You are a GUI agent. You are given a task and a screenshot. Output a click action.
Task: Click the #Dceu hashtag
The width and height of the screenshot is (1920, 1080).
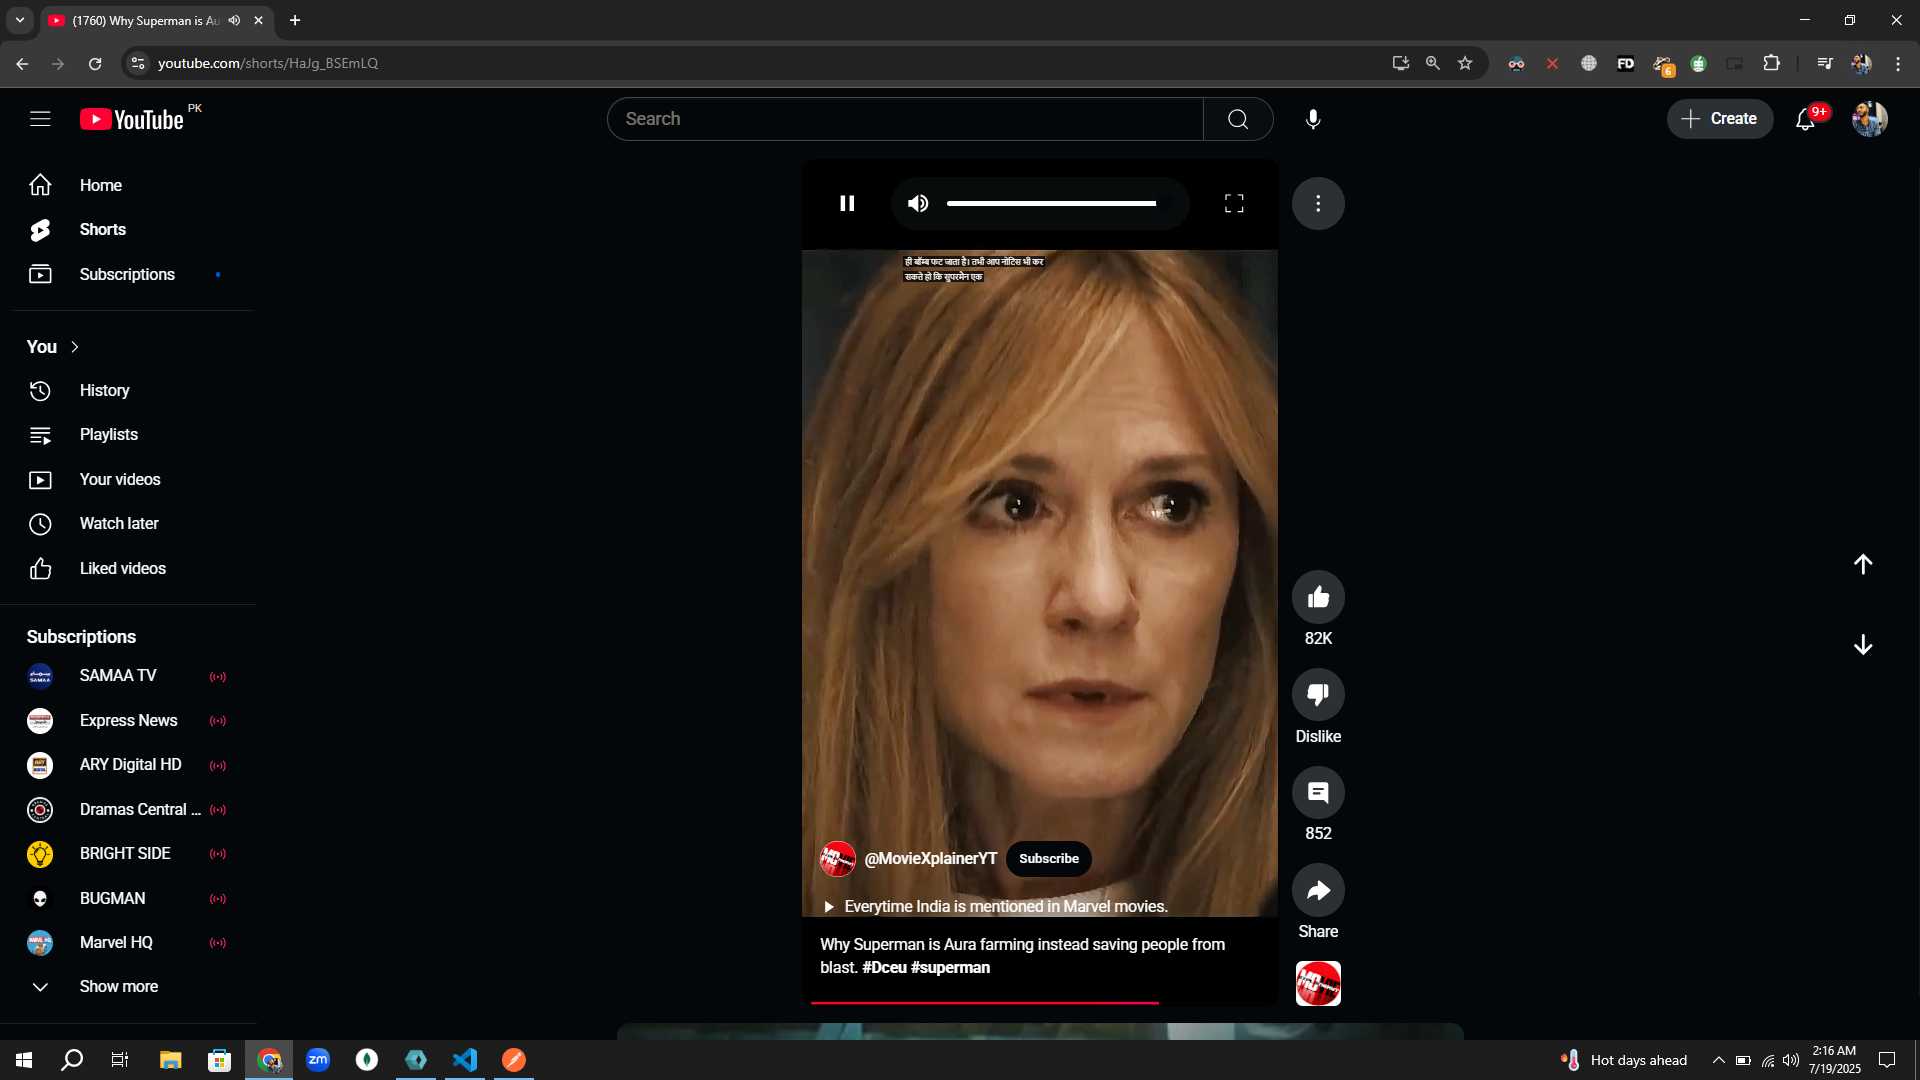pos(884,968)
